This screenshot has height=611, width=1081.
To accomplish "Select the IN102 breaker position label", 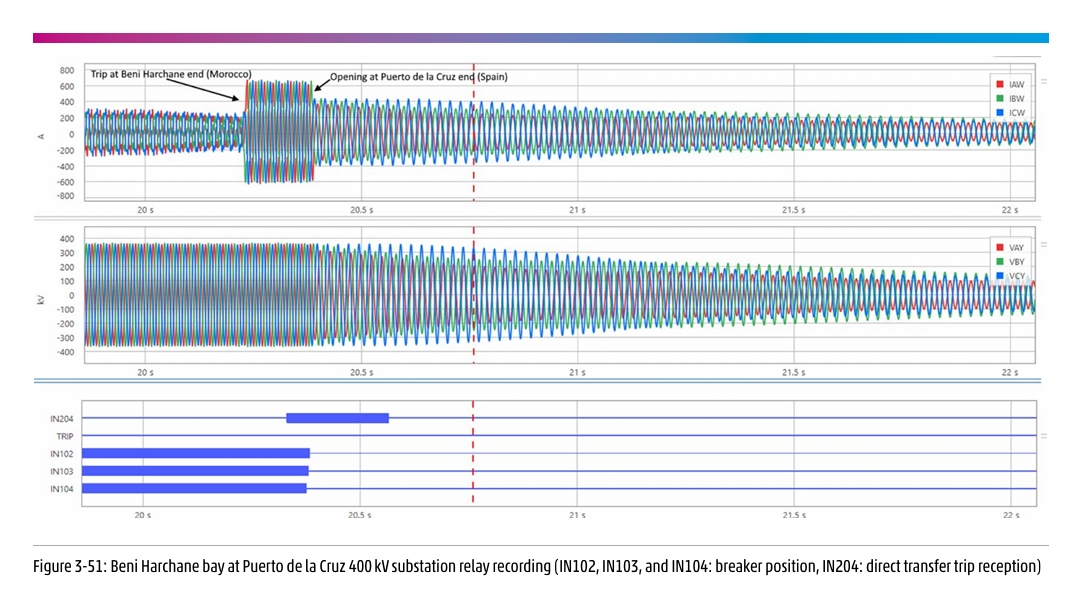I will (x=62, y=454).
